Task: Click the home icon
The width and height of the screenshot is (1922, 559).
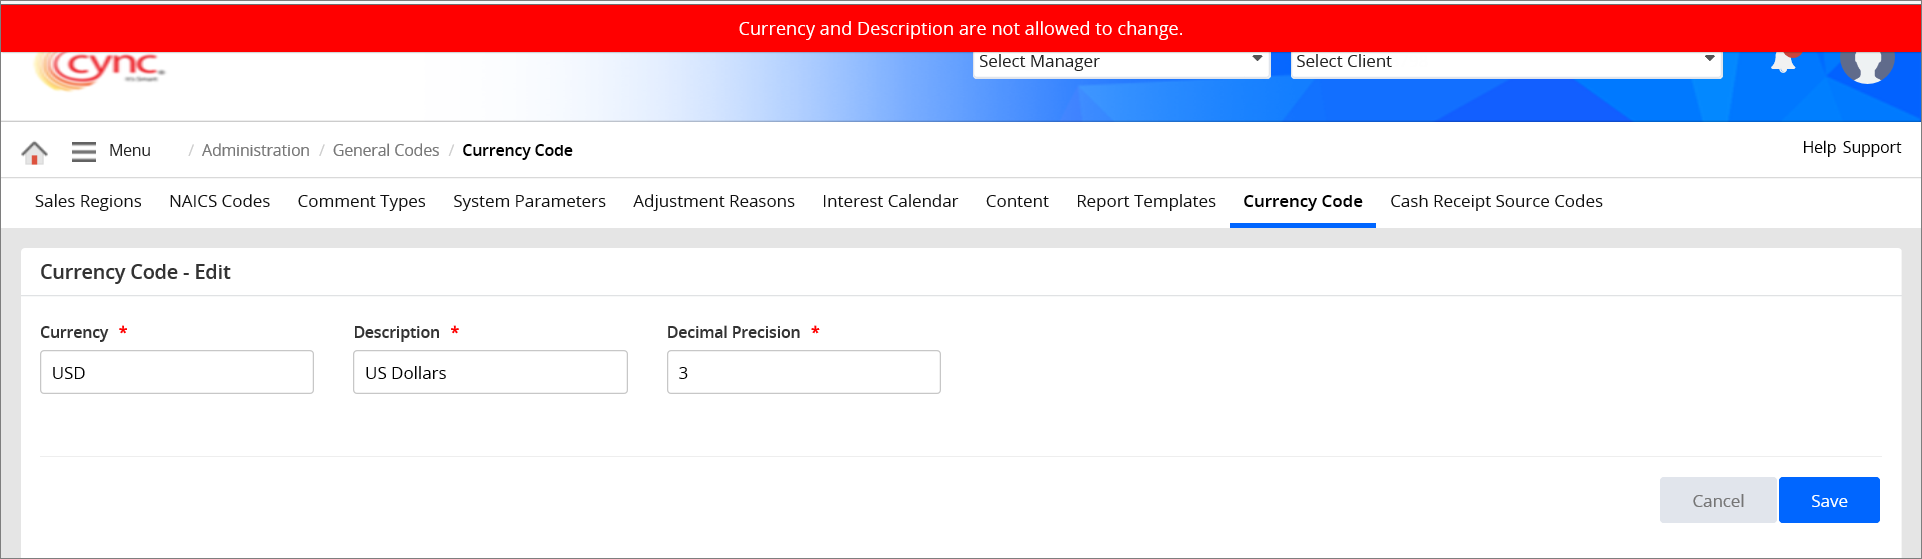Action: pyautogui.click(x=34, y=152)
